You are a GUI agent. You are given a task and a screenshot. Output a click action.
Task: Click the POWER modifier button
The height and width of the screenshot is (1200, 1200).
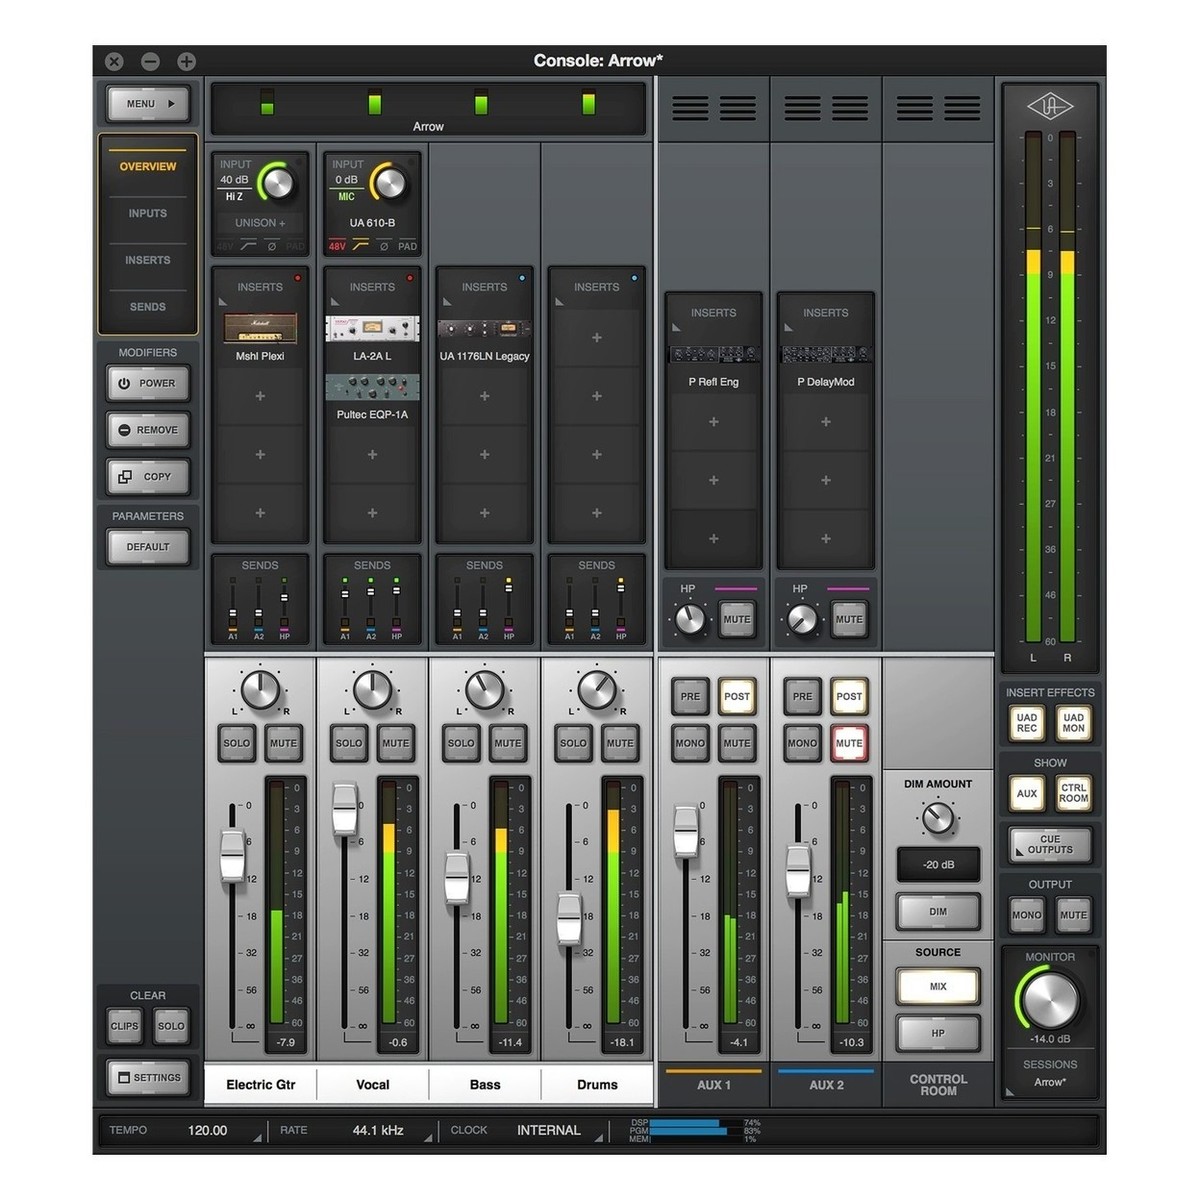point(148,383)
